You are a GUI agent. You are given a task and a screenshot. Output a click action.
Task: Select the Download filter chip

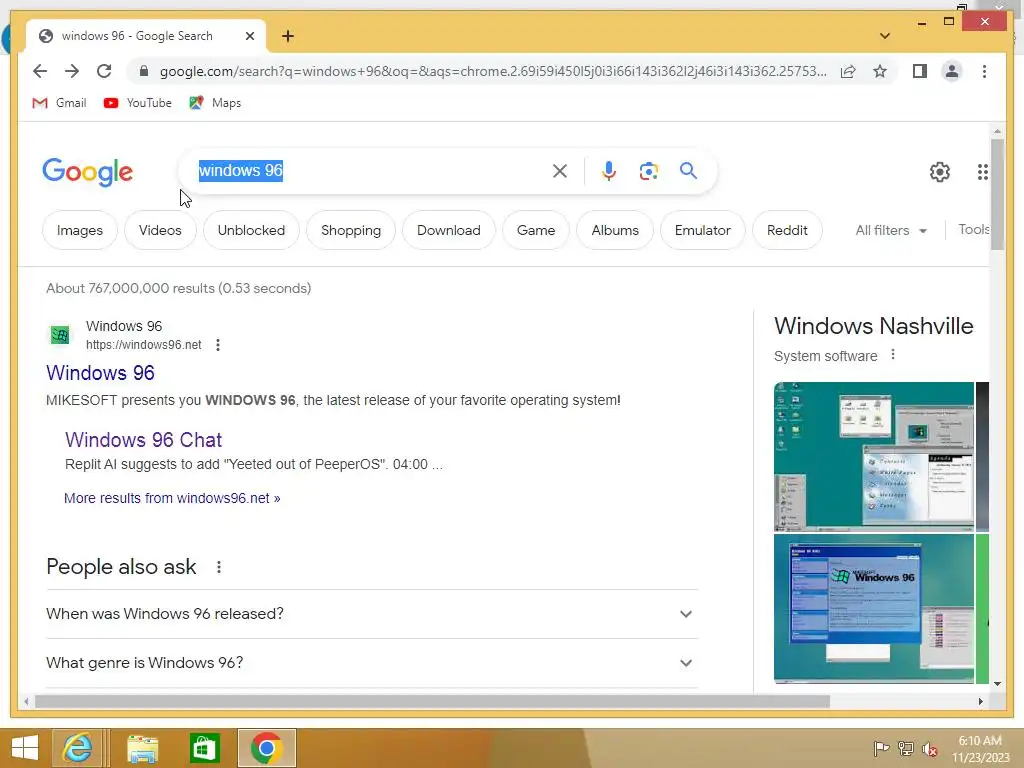(x=449, y=230)
